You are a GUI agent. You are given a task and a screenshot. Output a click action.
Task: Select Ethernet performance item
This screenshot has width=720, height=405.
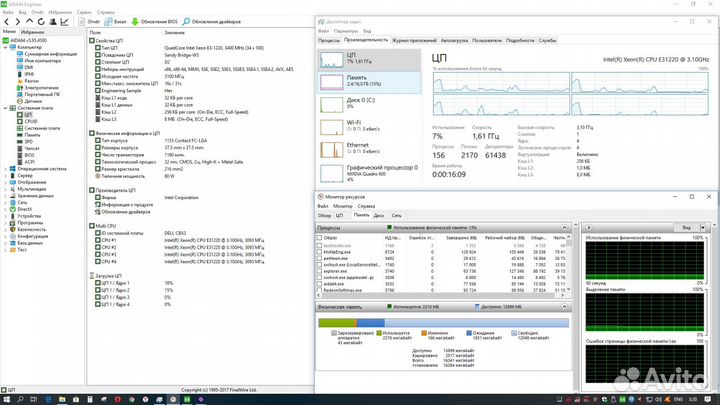pyautogui.click(x=370, y=150)
